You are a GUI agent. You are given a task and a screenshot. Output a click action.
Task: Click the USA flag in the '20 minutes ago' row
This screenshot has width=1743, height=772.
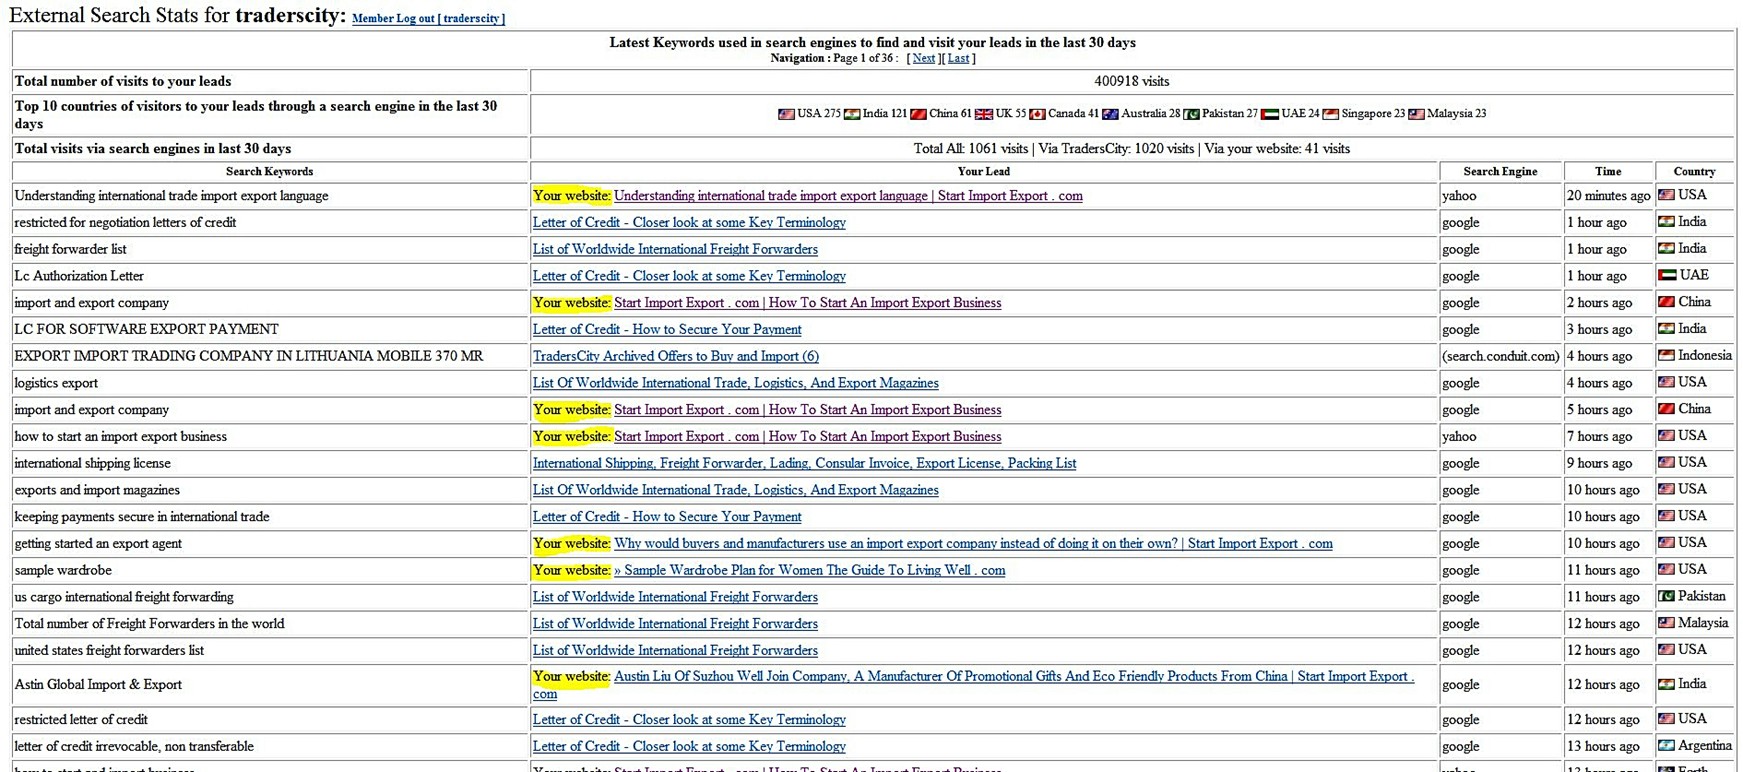tap(1666, 194)
